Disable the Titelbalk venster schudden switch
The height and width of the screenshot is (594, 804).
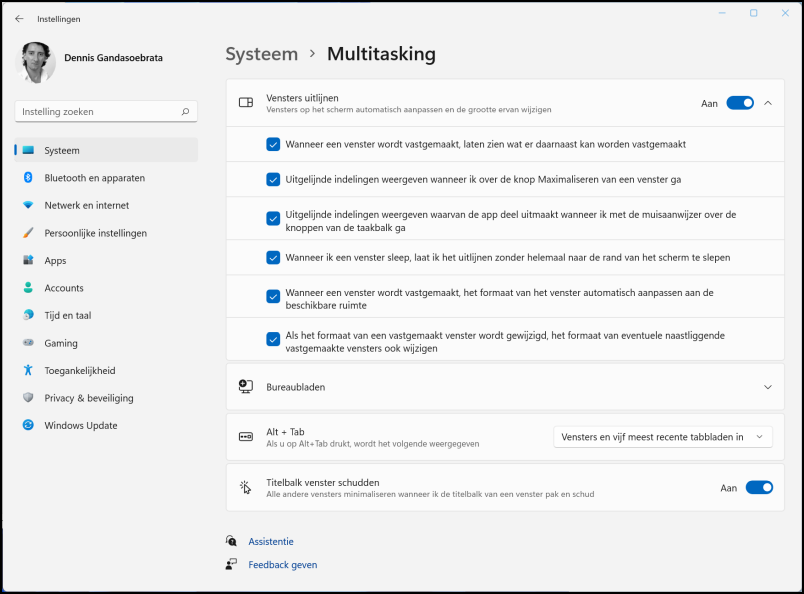click(x=759, y=487)
